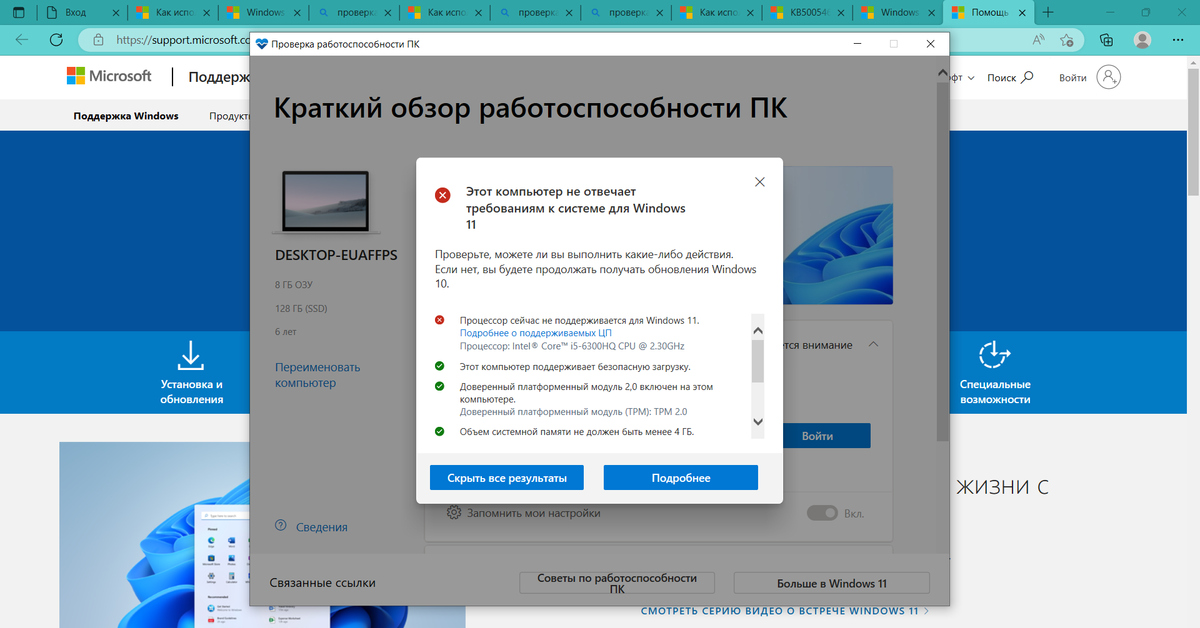Screen dimensions: 1200x628
Task: Go back with the browser arrow
Action: pyautogui.click(x=22, y=41)
